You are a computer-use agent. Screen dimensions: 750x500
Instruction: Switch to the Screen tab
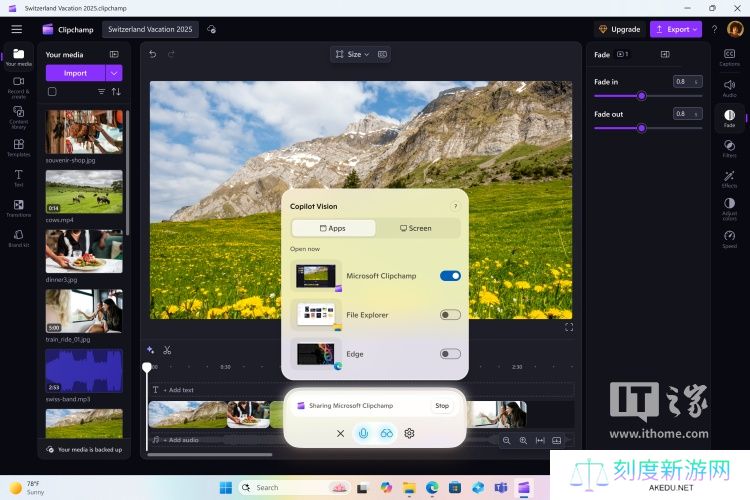pos(416,228)
